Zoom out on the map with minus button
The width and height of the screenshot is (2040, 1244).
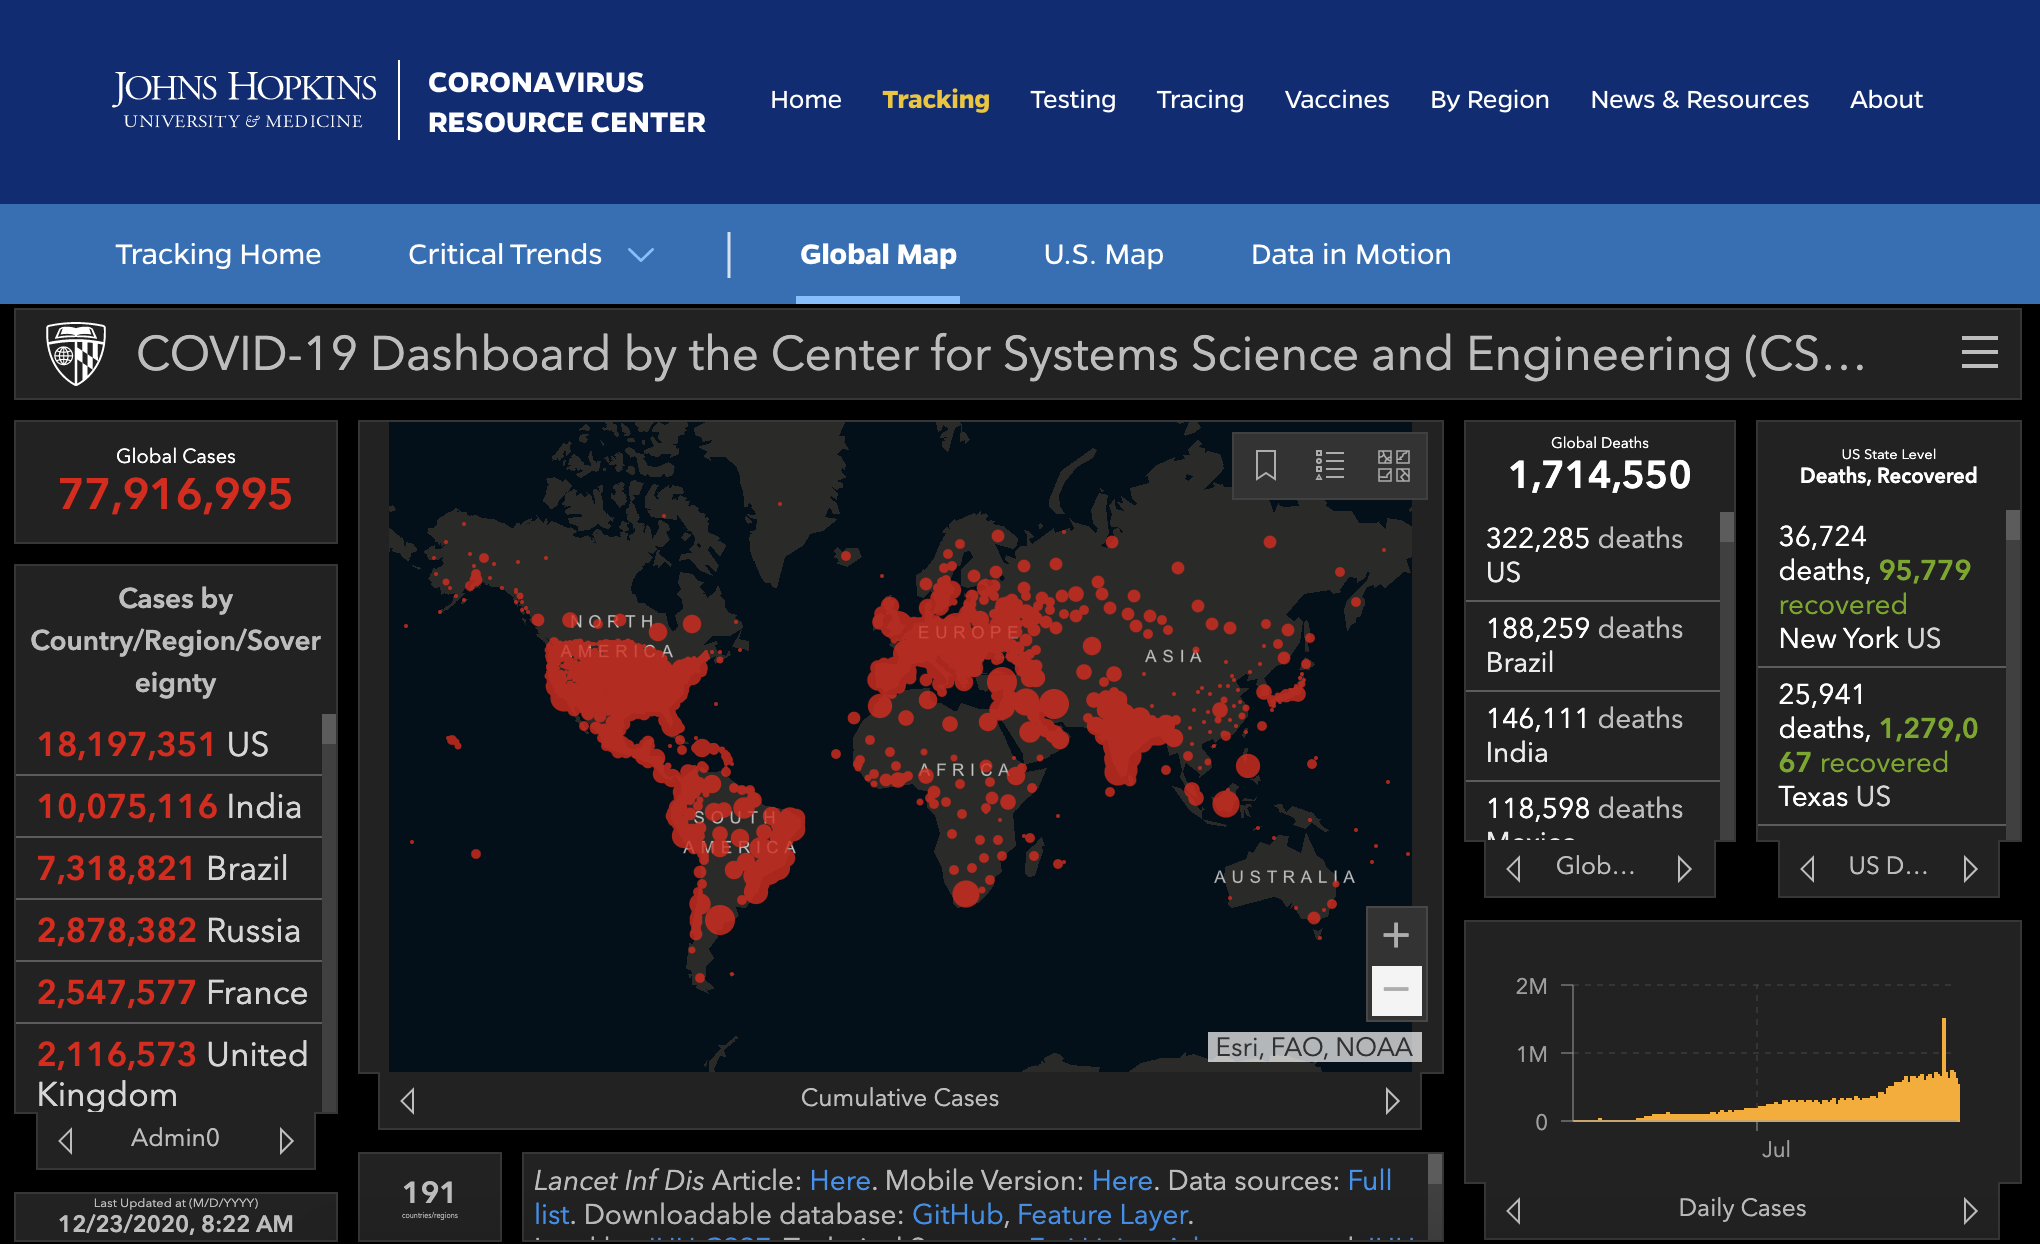[x=1396, y=990]
